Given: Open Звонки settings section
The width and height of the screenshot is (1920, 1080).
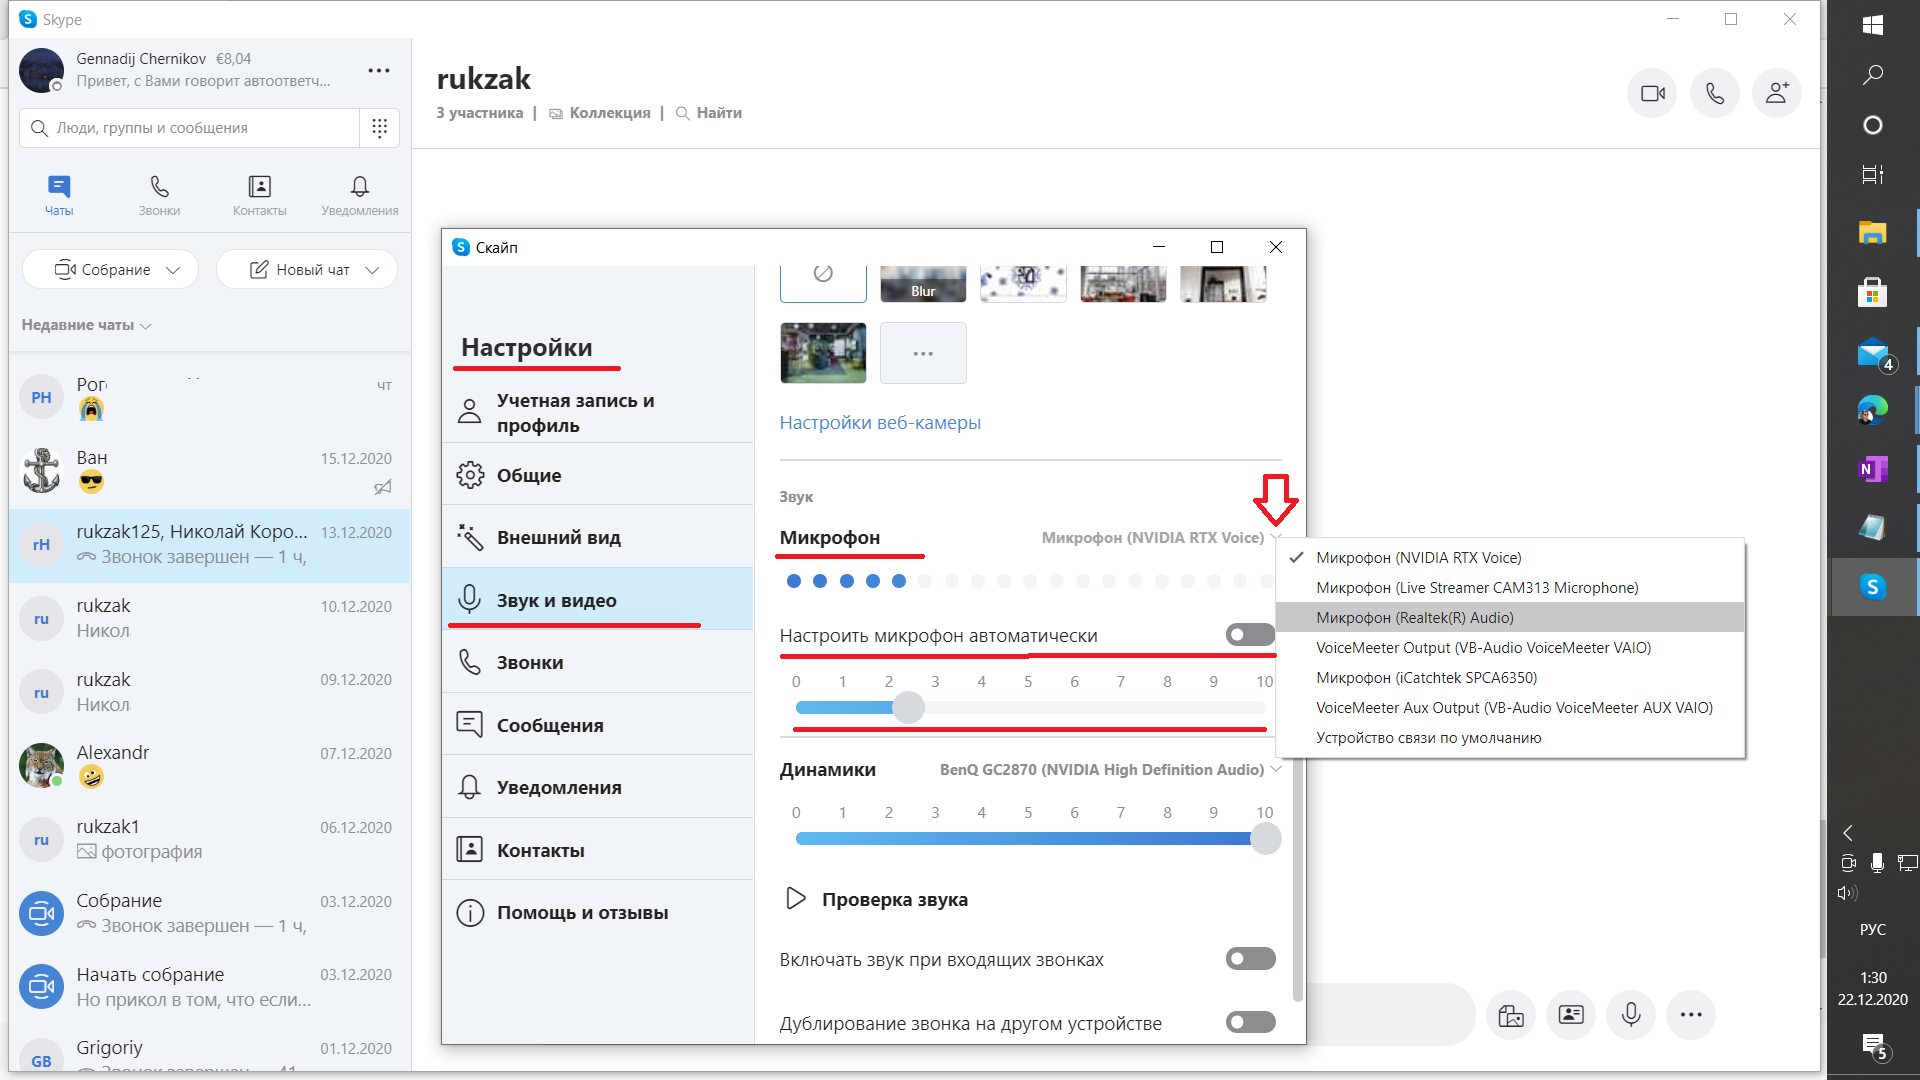Looking at the screenshot, I should [x=598, y=662].
